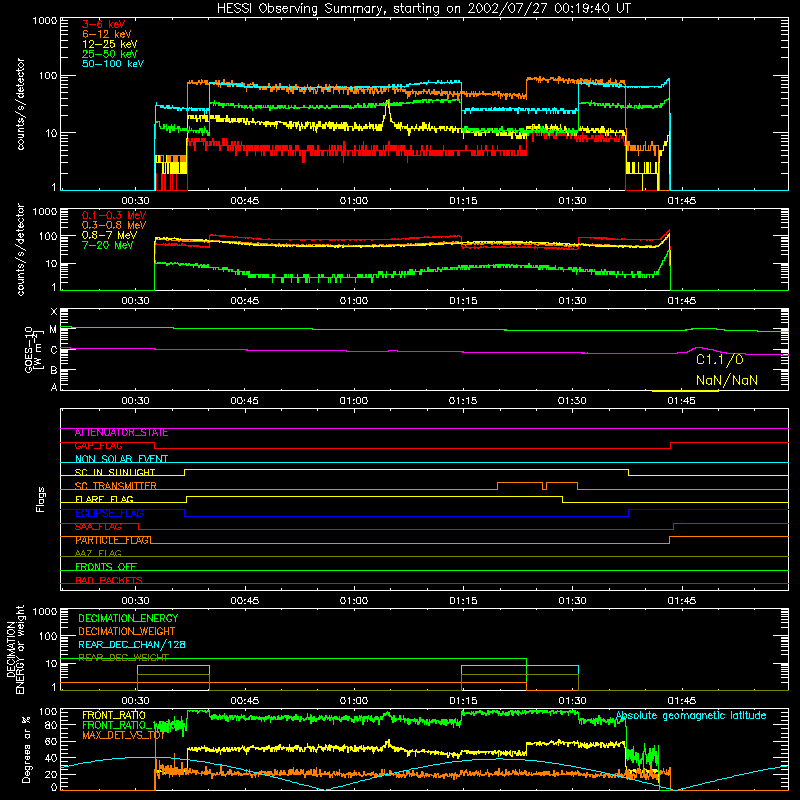Screen dimensions: 800x800
Task: Click the 01:30 tick label under the decimation plot
Action: (572, 701)
